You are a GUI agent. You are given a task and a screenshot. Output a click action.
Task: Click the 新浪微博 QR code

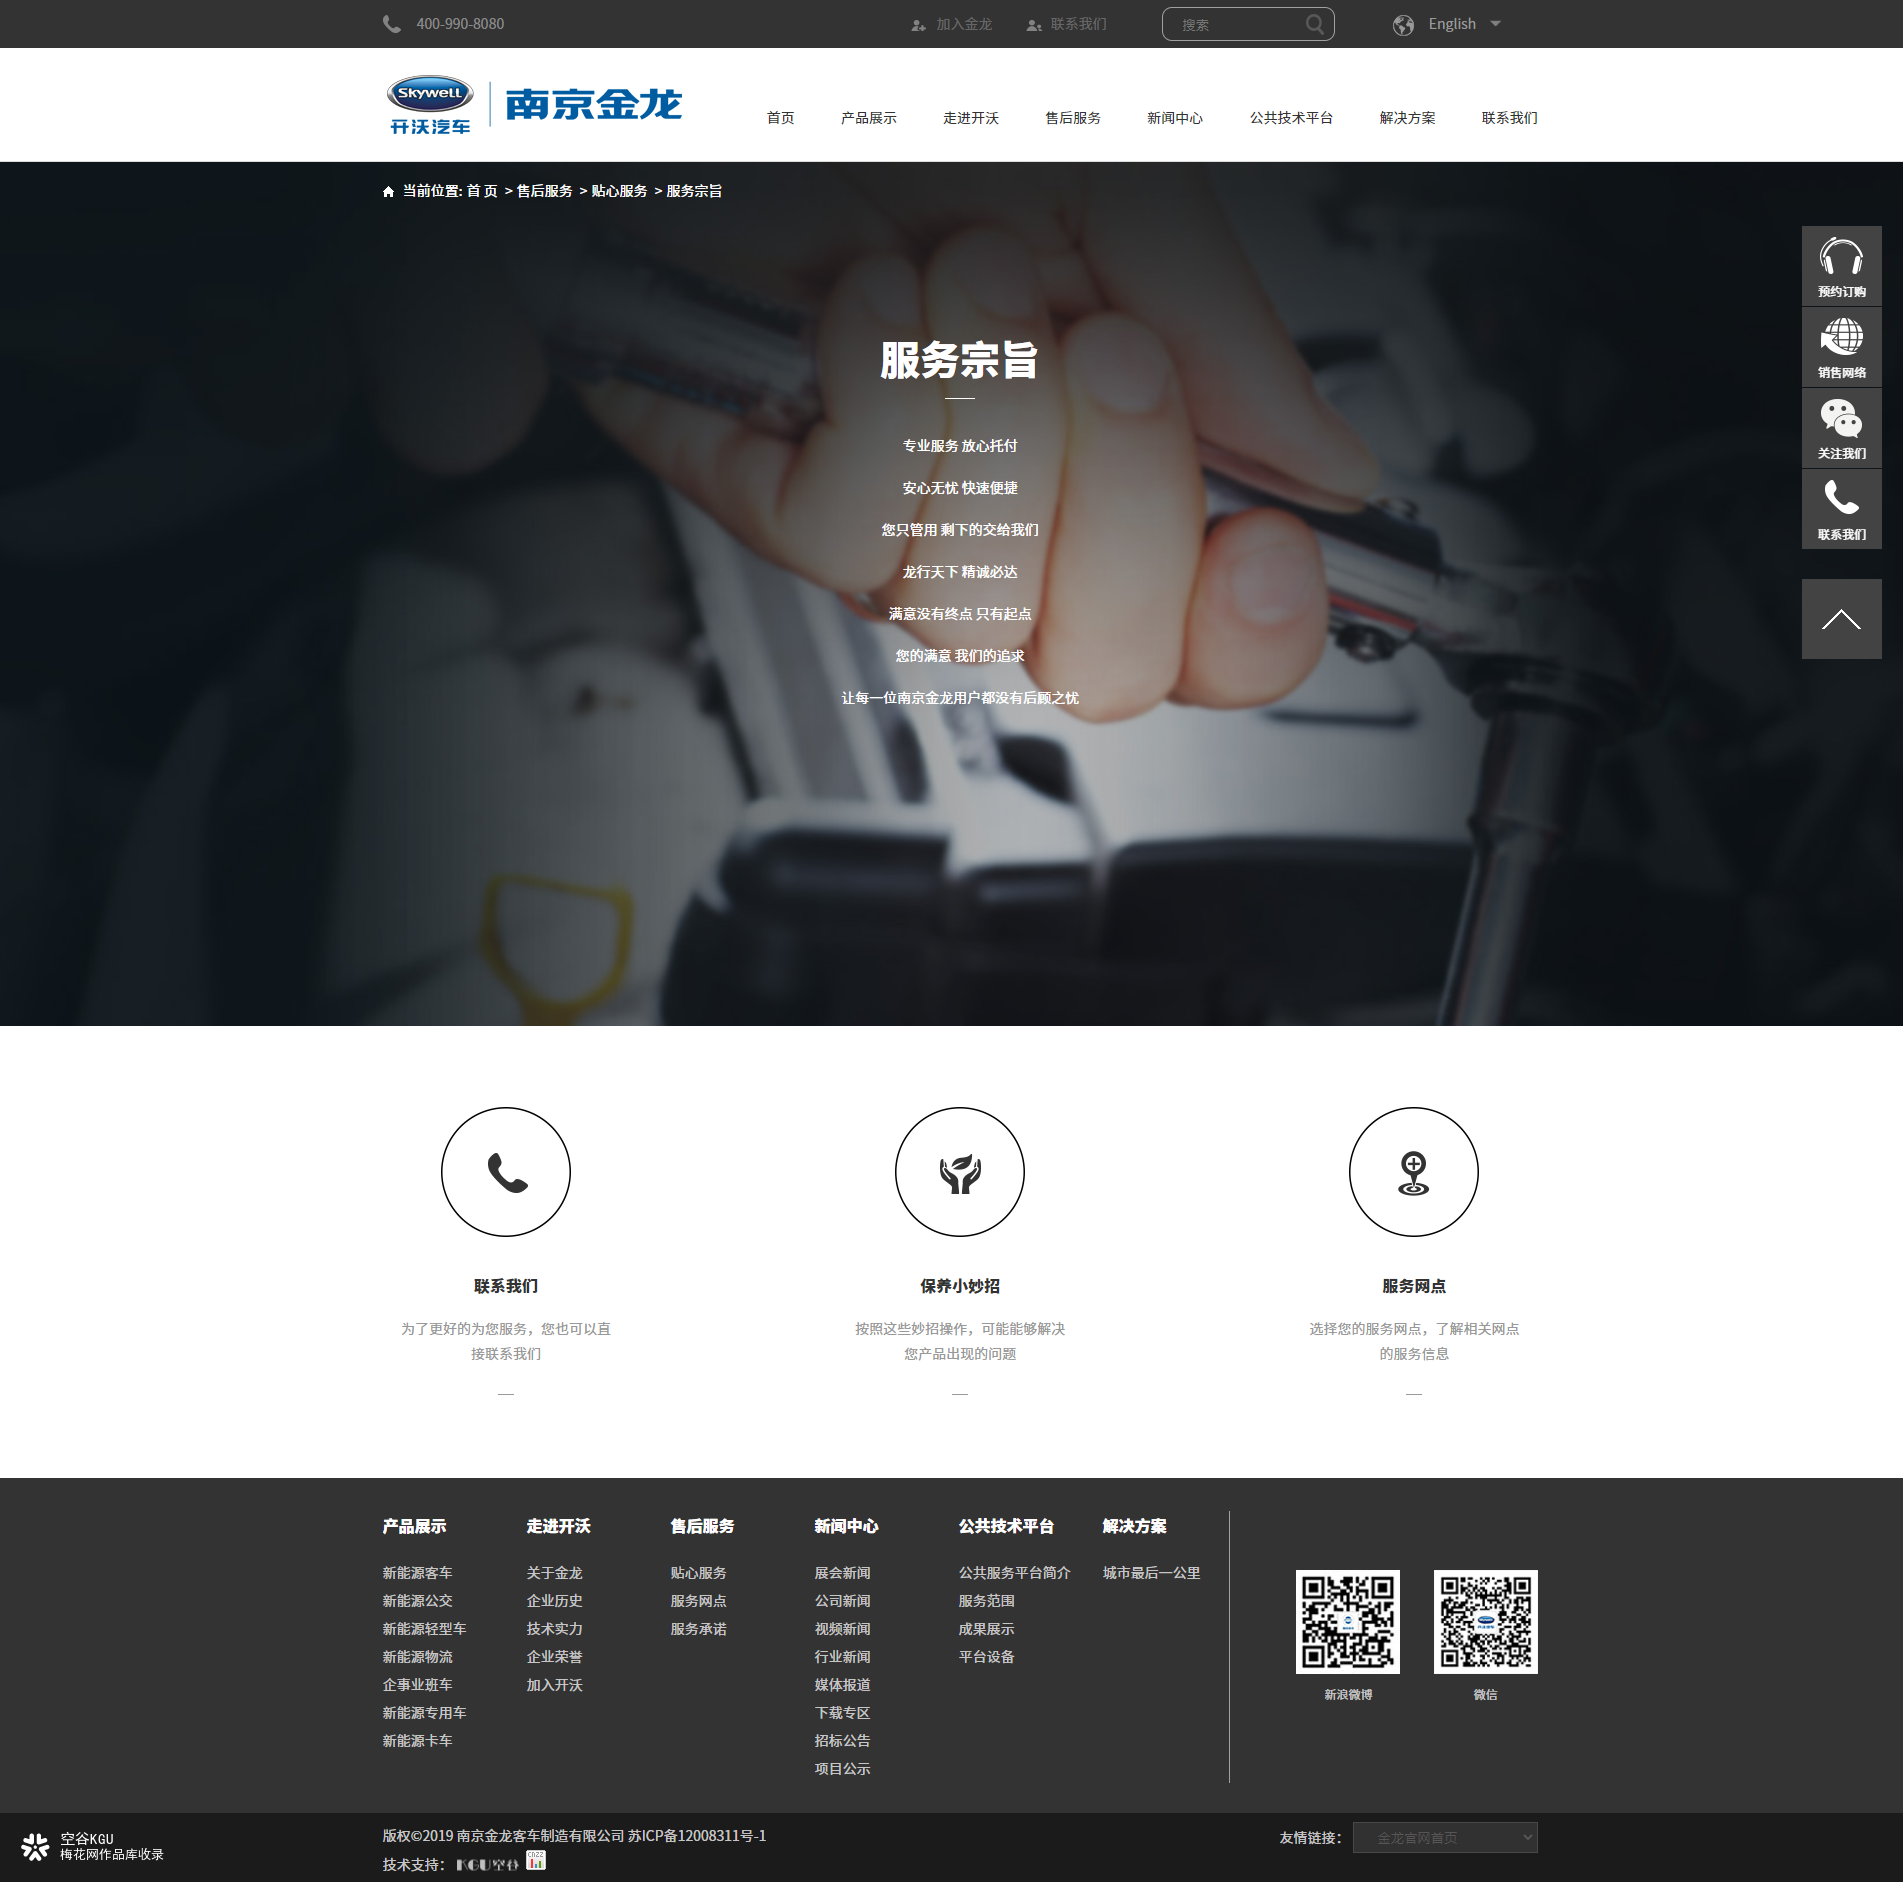tap(1348, 1622)
